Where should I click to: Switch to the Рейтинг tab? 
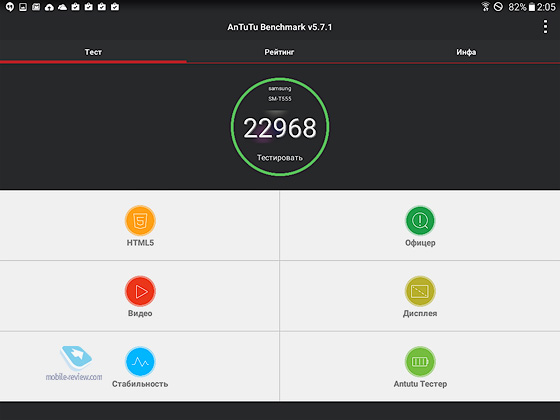(279, 52)
